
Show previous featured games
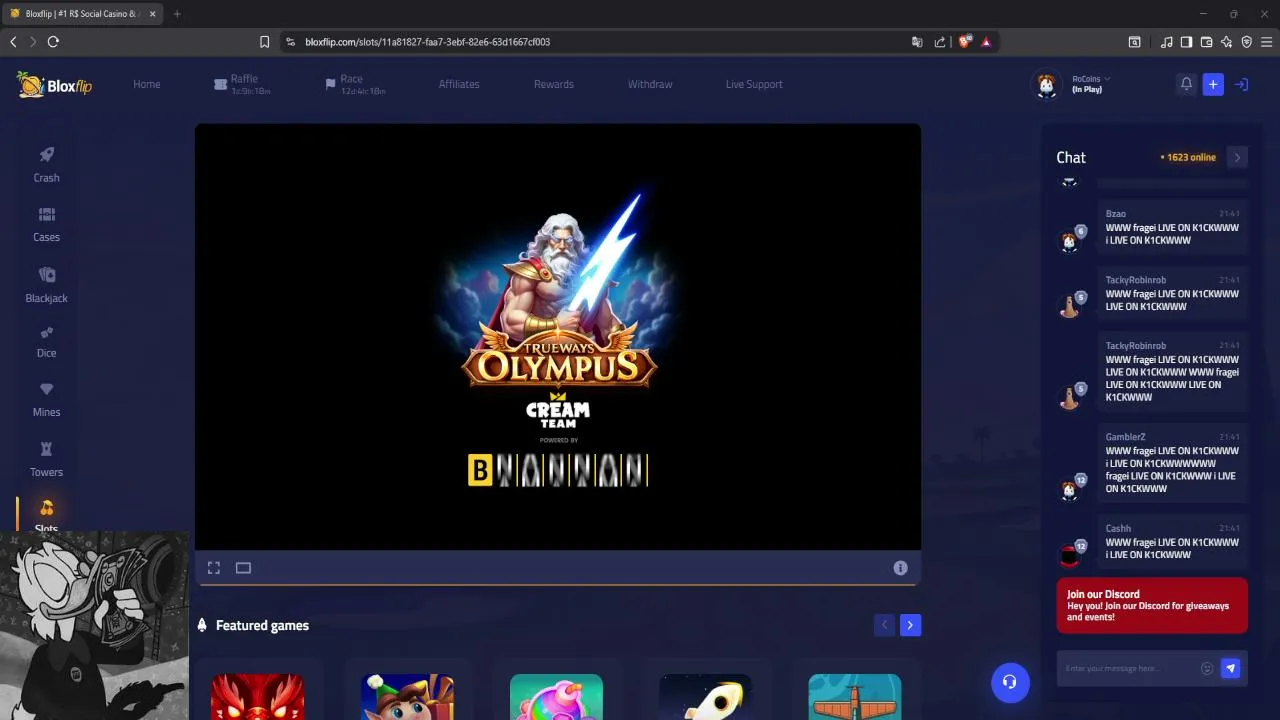click(x=884, y=625)
